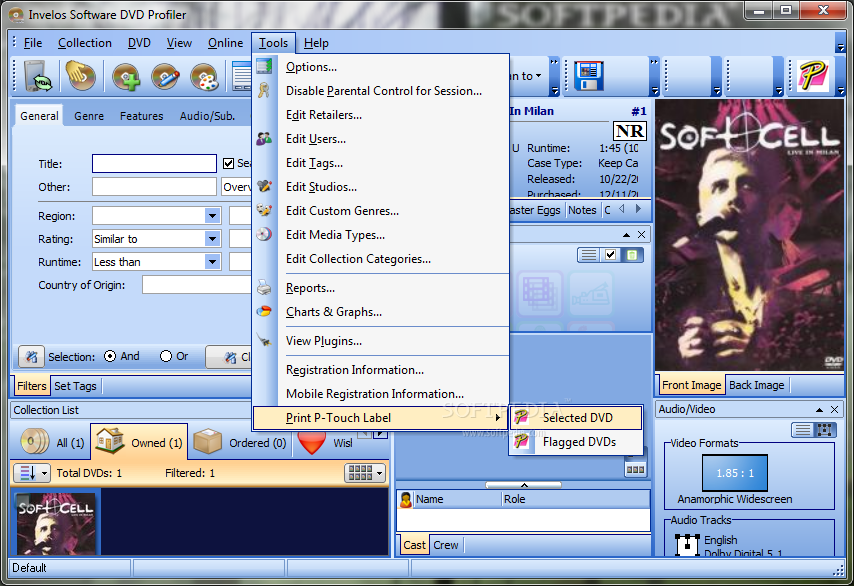Viewport: 854px width, 586px height.
Task: Click the filter icon left of Selection
Action: [32, 357]
